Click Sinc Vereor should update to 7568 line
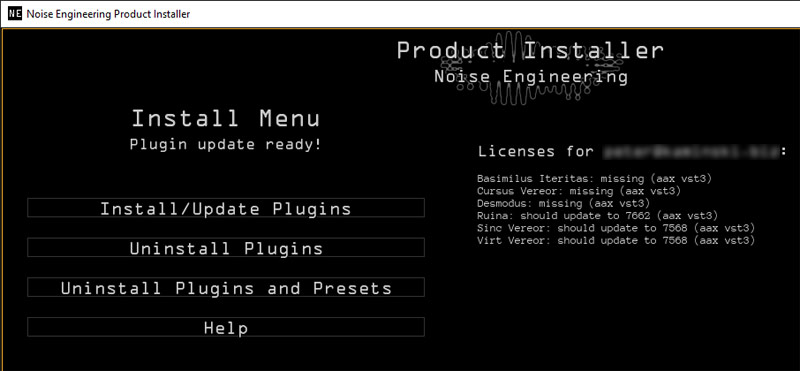The width and height of the screenshot is (800, 371). tap(615, 228)
